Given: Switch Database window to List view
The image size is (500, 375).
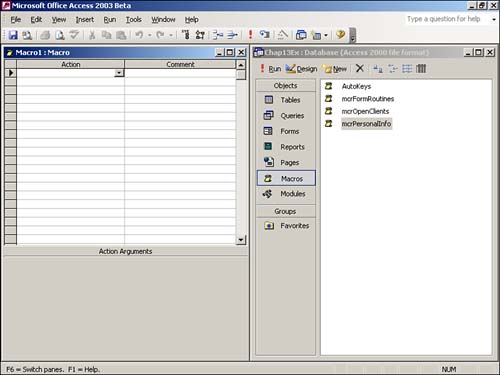Looking at the screenshot, I should coord(407,69).
